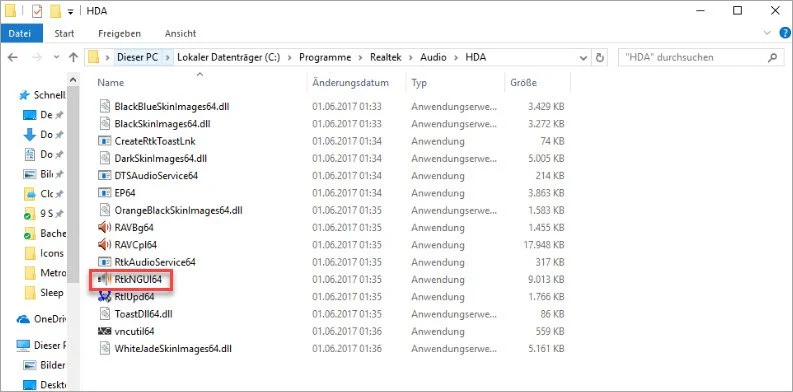Expand the chevron after Realtek in path

coord(411,57)
